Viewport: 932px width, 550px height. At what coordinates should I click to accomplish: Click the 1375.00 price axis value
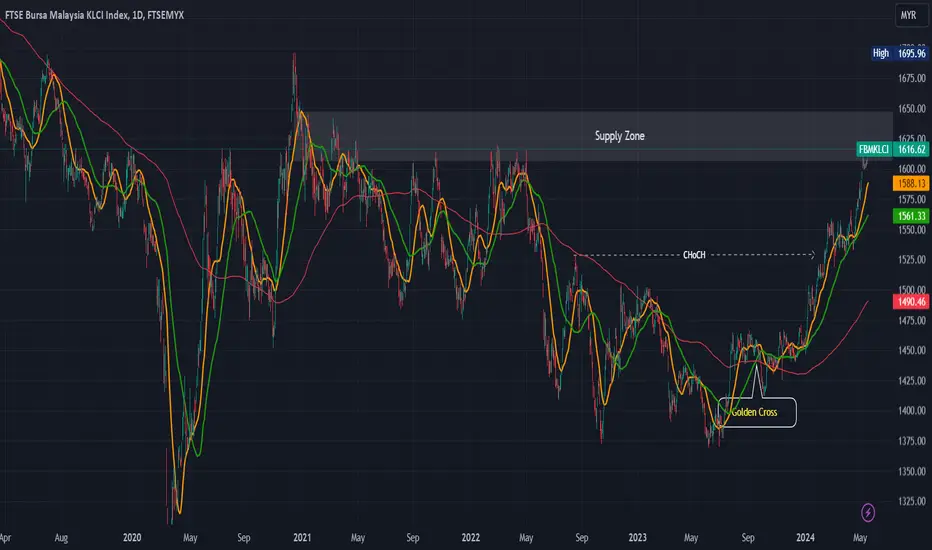pos(912,441)
